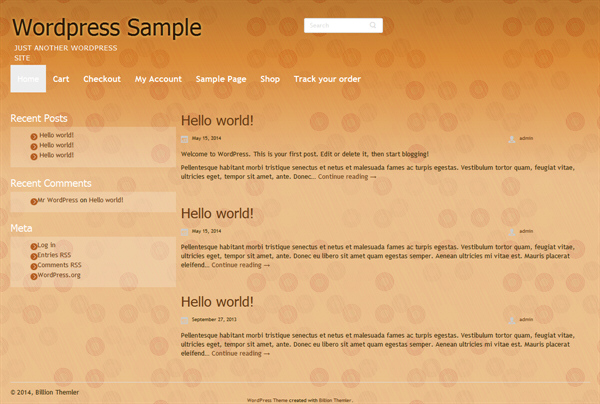This screenshot has width=600, height=404.
Task: Open the WordPress.org link
Action: tap(59, 275)
